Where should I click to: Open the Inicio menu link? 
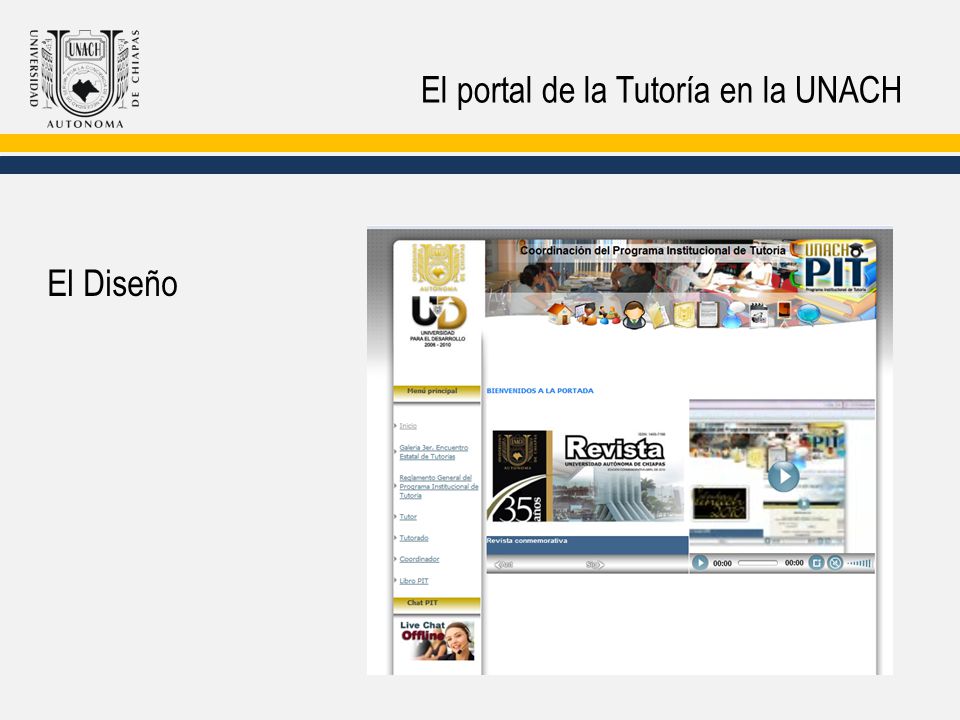(408, 426)
